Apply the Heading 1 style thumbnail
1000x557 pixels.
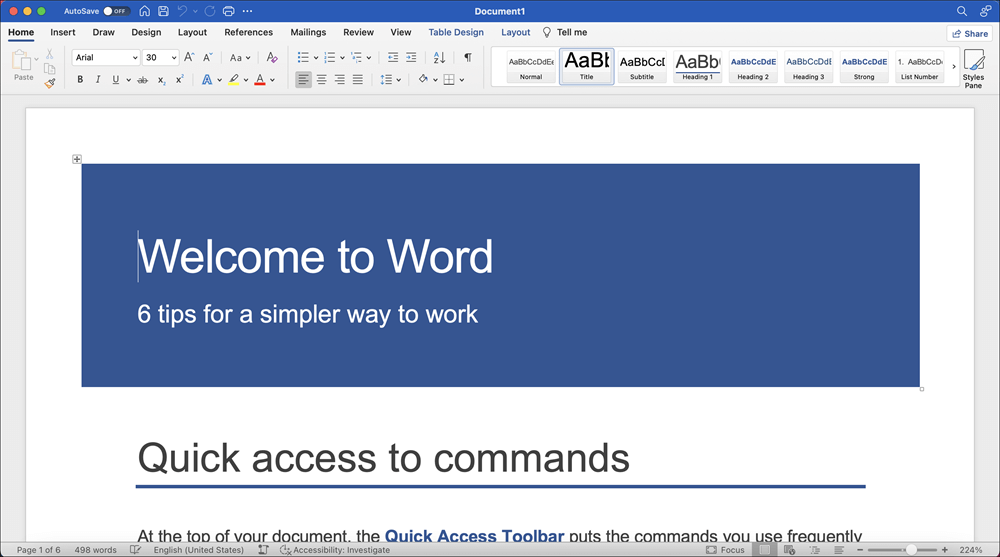point(697,66)
